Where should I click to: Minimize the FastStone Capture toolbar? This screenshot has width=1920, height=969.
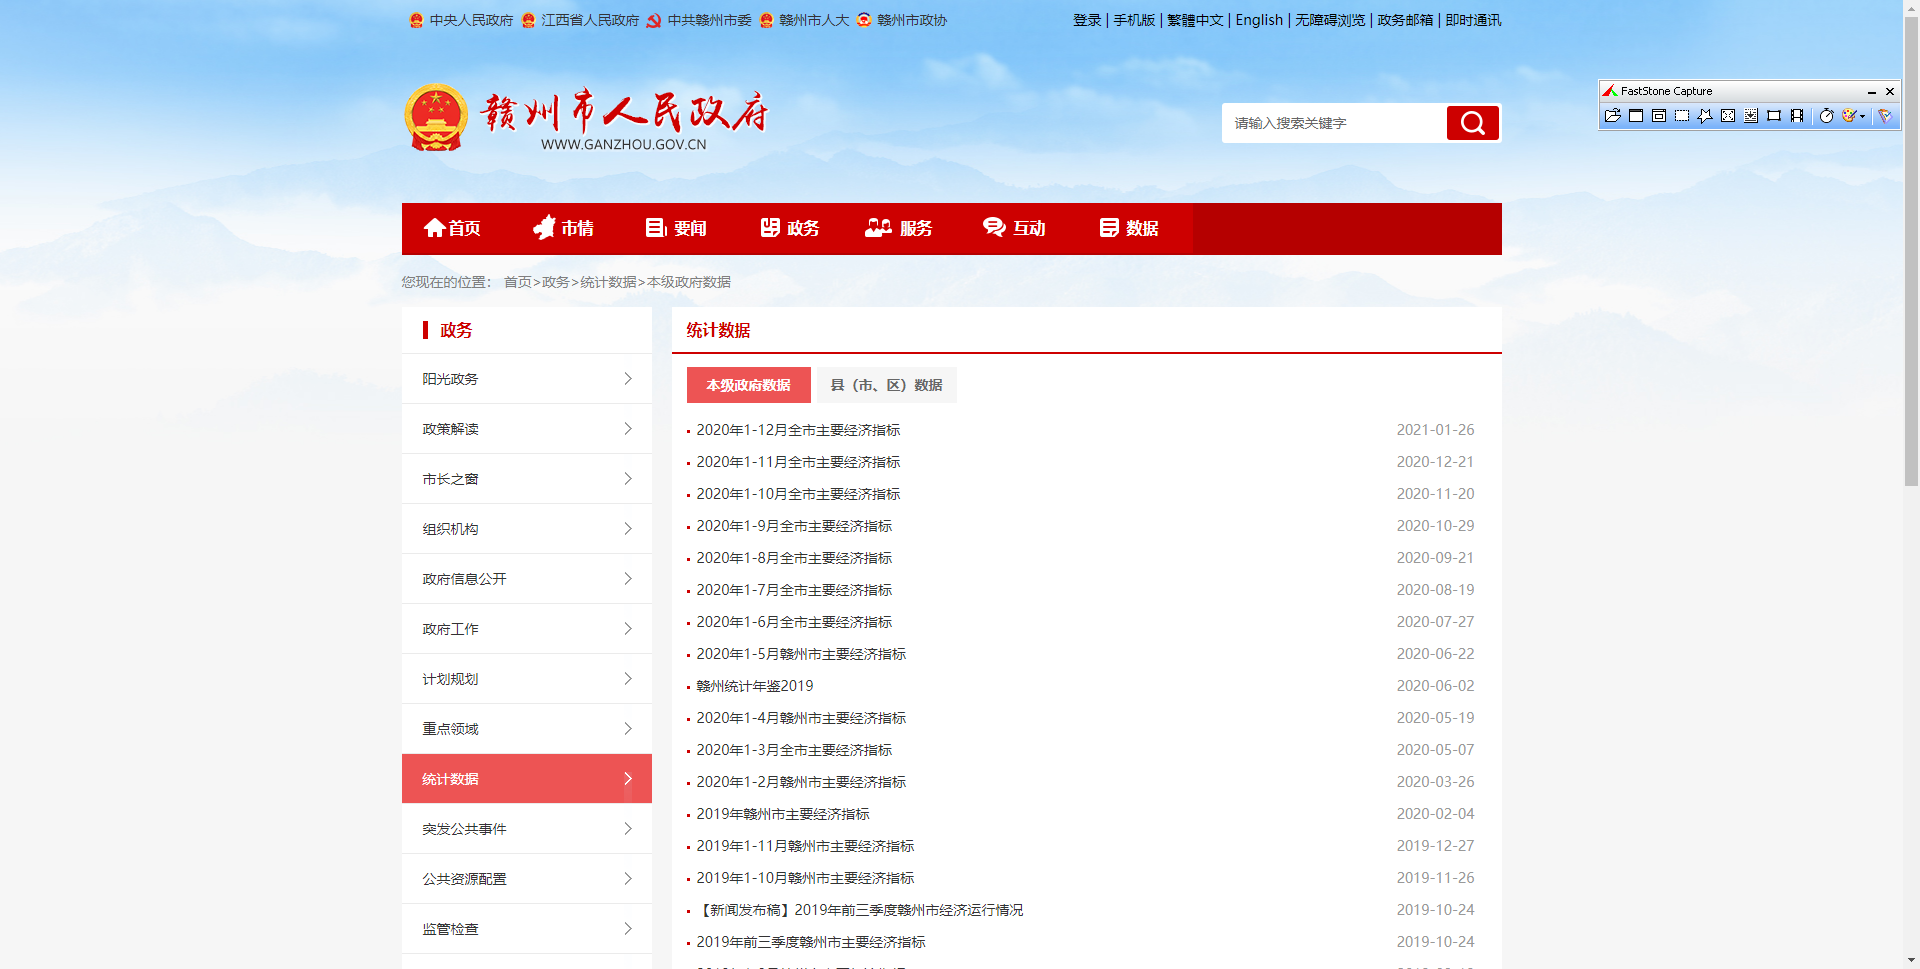pos(1872,91)
